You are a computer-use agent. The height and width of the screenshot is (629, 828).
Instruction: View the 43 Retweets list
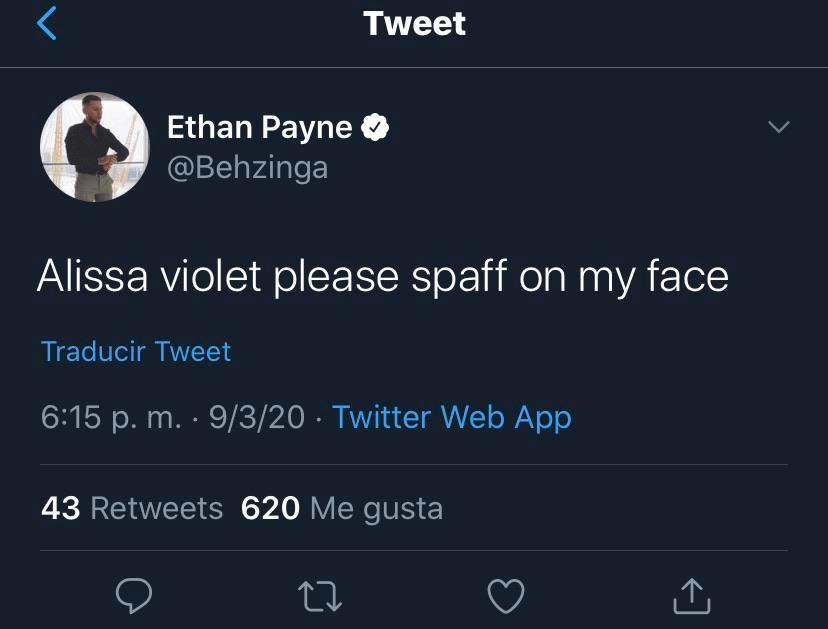(132, 508)
